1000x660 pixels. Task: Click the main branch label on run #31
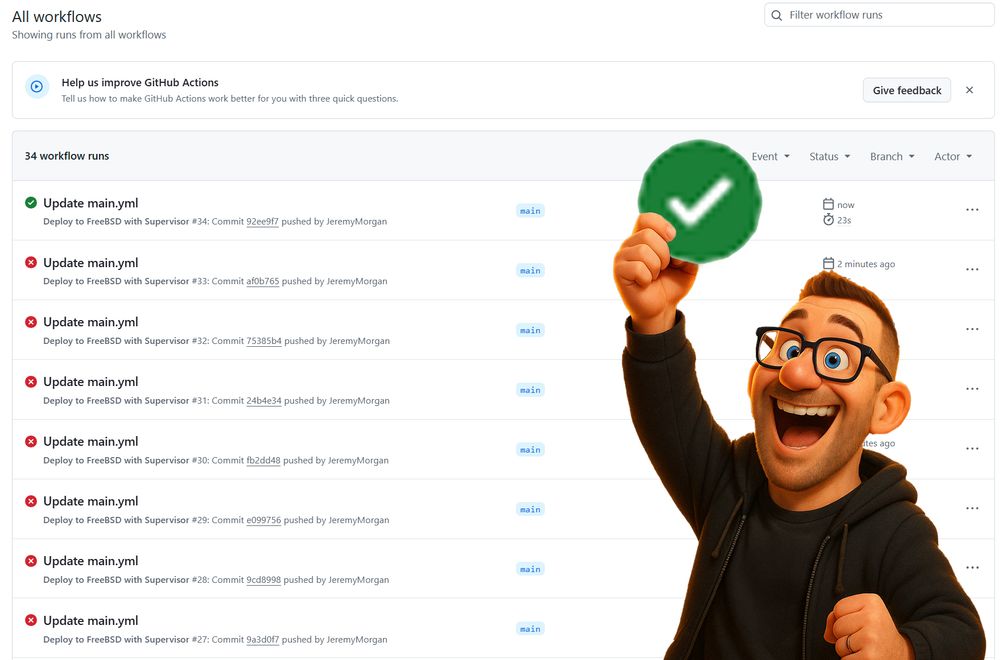click(x=530, y=390)
